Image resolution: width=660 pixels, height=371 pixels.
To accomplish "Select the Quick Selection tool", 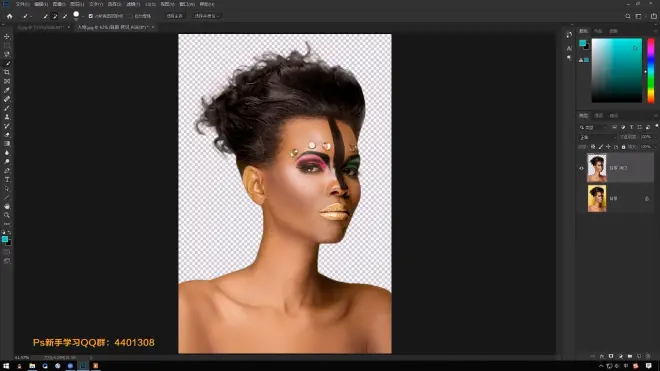I will [x=7, y=63].
